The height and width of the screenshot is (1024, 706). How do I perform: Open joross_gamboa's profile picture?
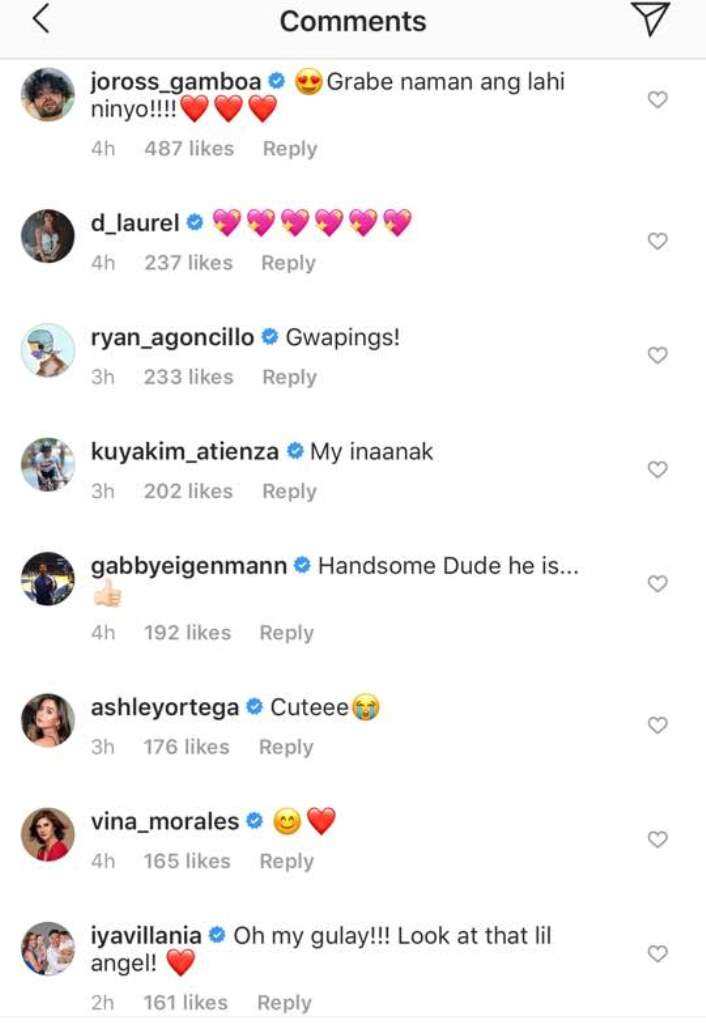(48, 94)
